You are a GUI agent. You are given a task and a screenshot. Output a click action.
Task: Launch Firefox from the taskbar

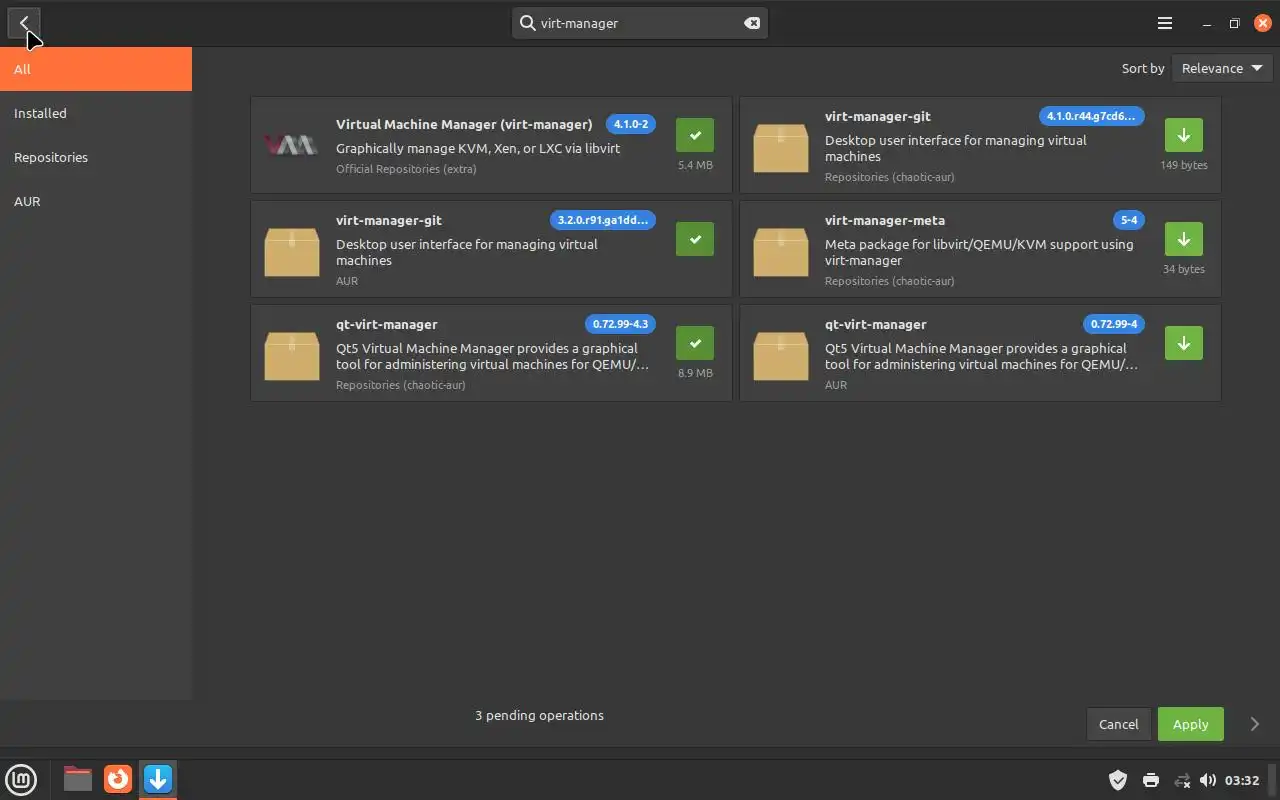pos(118,778)
